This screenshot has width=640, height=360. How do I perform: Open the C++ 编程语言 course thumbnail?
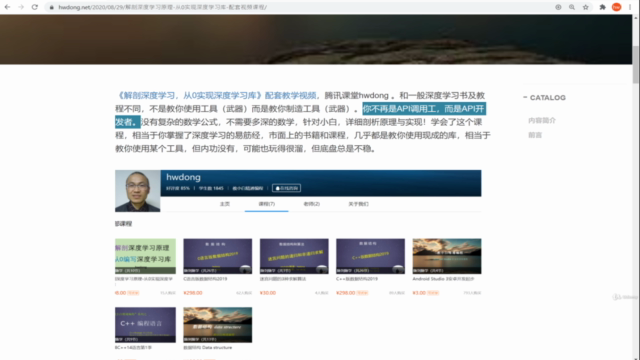pyautogui.click(x=145, y=324)
